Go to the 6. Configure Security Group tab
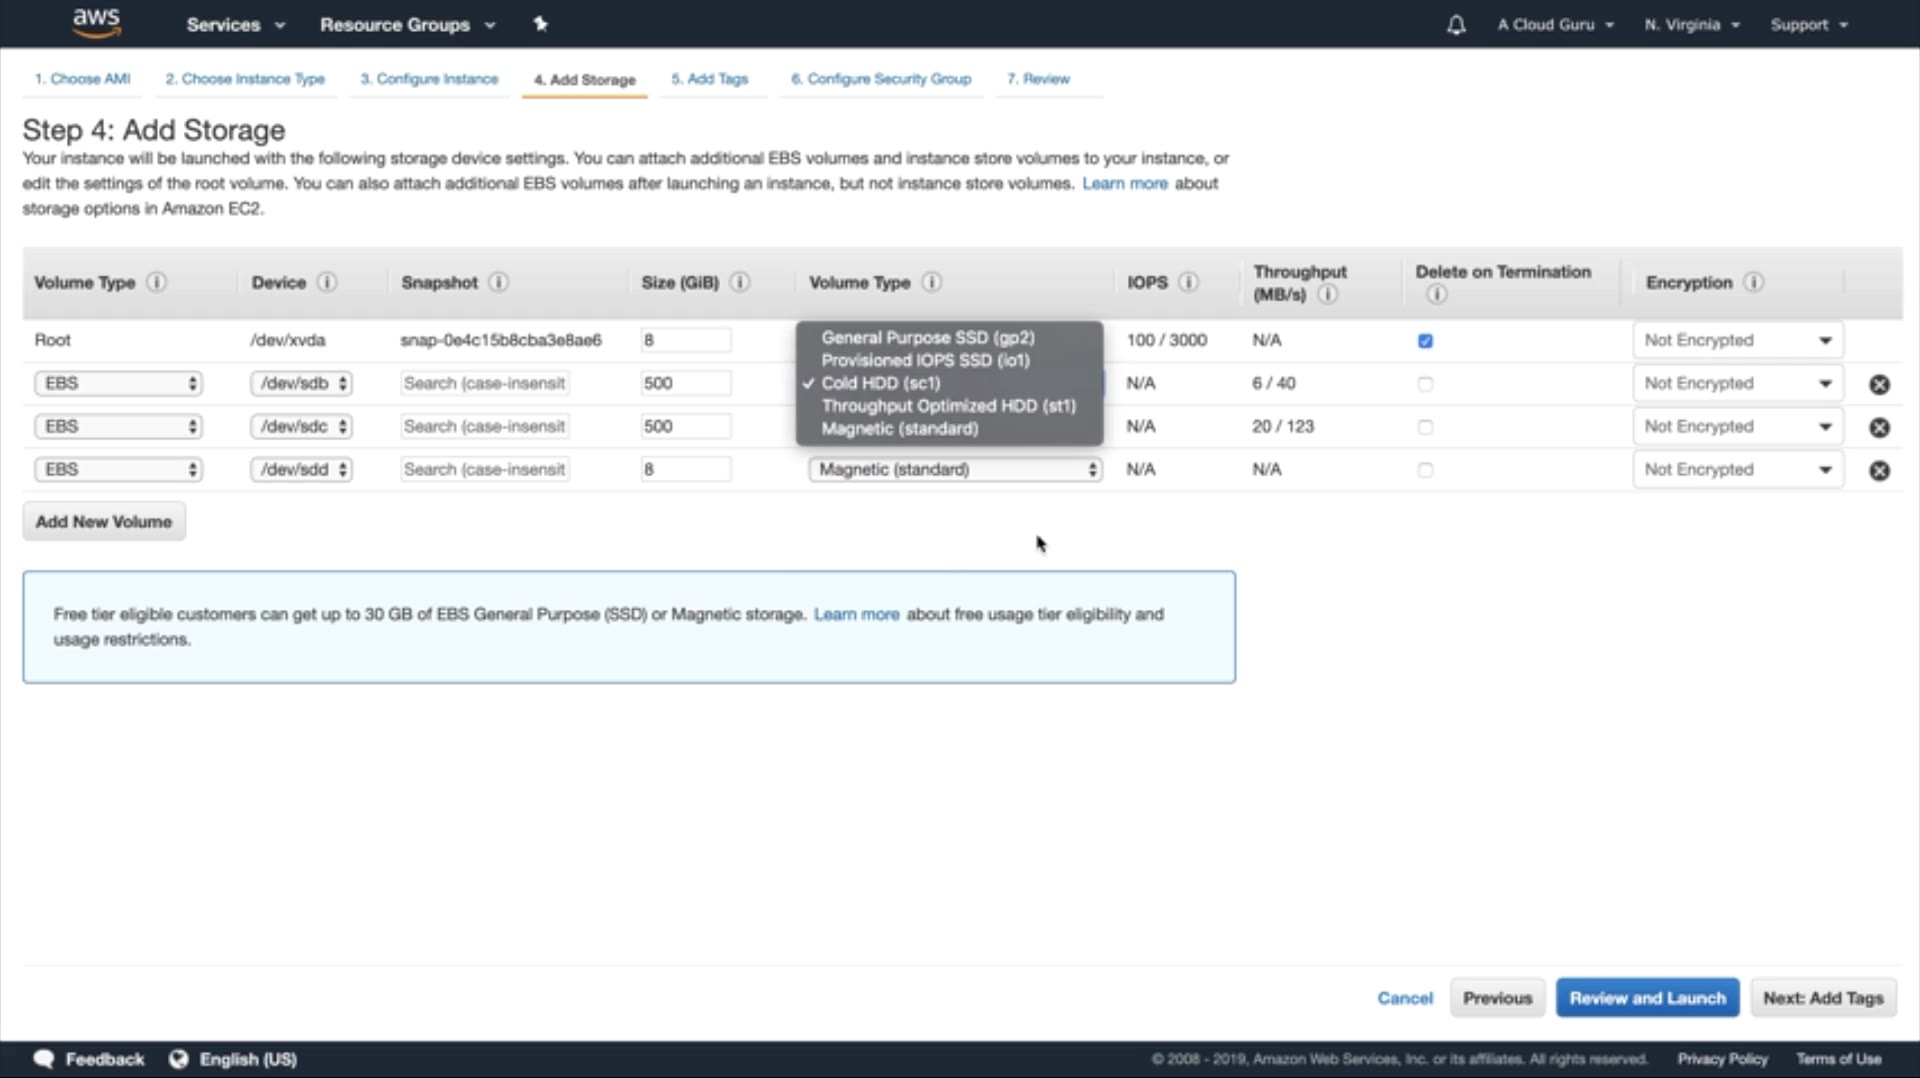Viewport: 1920px width, 1078px height. [x=880, y=79]
